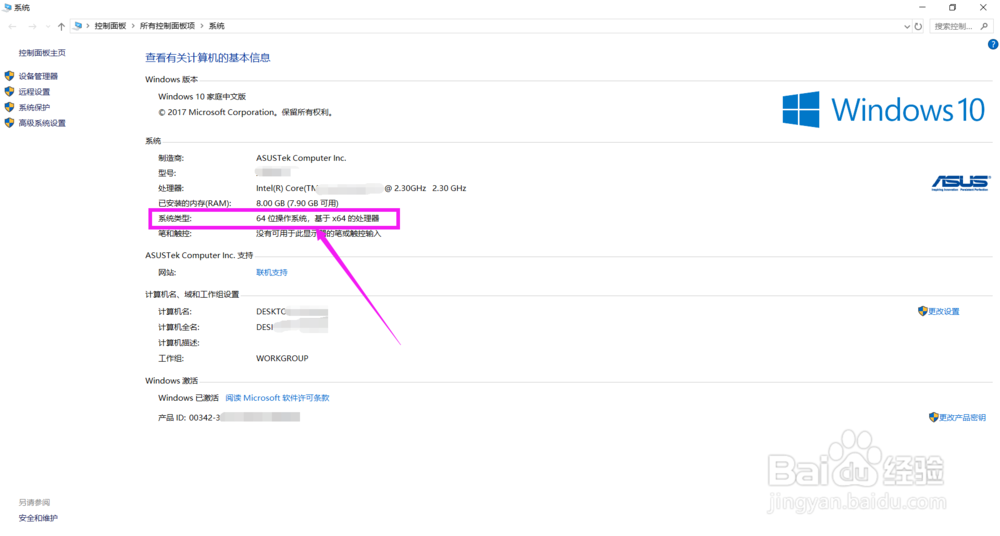Image resolution: width=1000 pixels, height=536 pixels.
Task: Restore down the system window
Action: tap(952, 8)
